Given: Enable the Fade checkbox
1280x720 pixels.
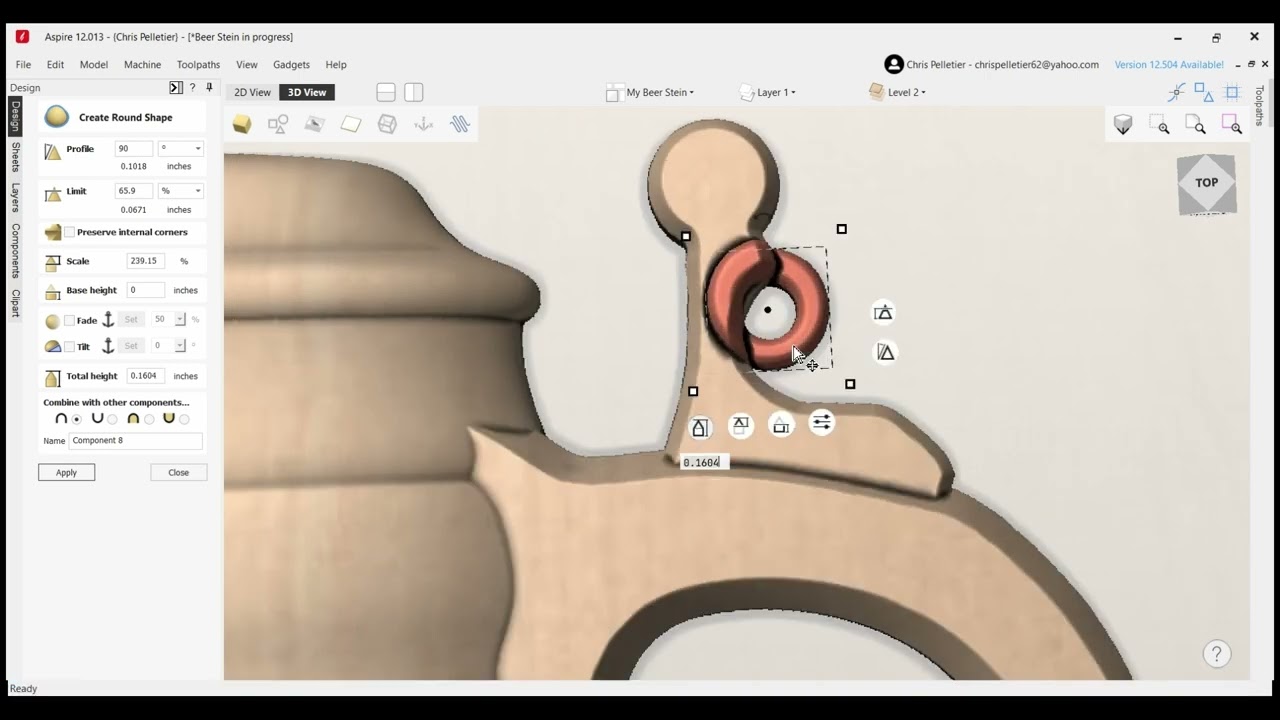Looking at the screenshot, I should [70, 320].
